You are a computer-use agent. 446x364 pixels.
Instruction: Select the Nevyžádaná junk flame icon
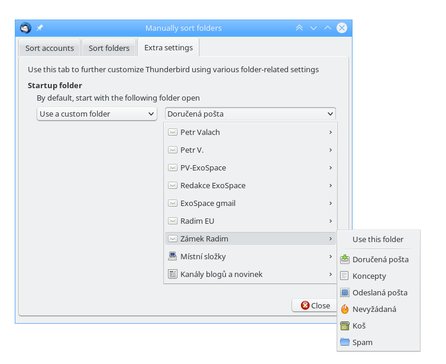(345, 309)
